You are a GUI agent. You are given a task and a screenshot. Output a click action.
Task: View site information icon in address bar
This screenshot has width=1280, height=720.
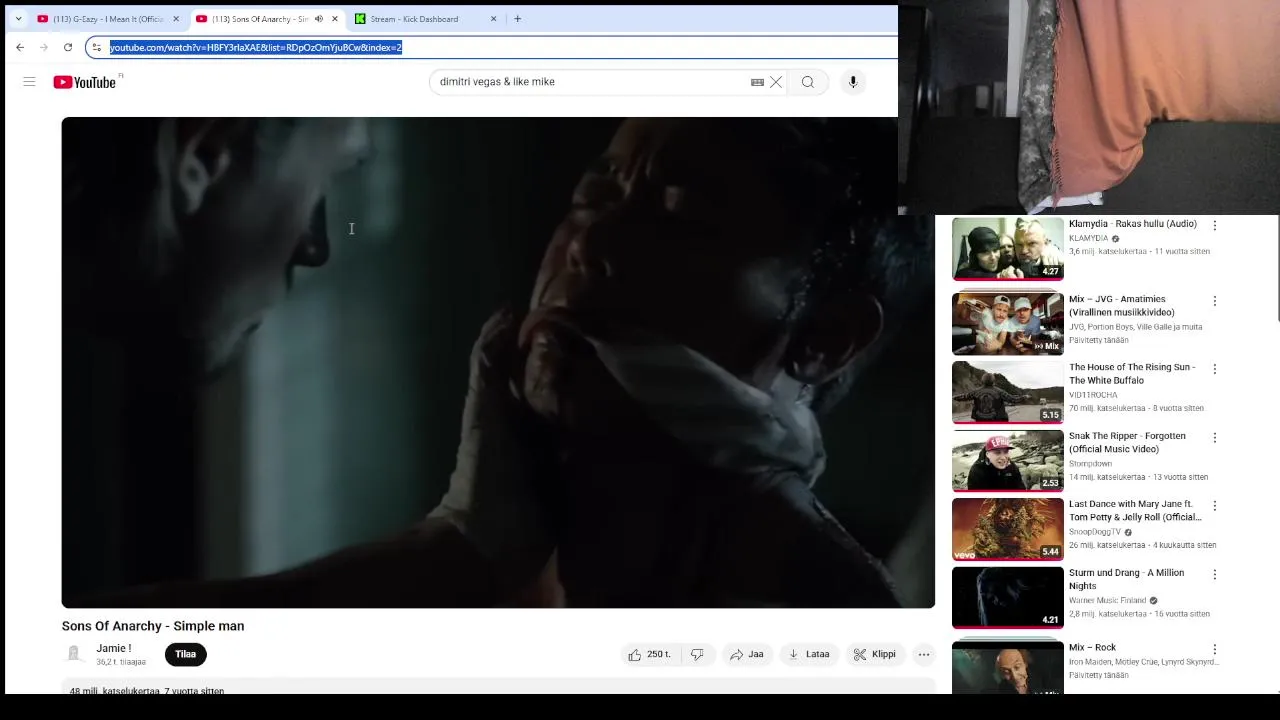pos(96,47)
